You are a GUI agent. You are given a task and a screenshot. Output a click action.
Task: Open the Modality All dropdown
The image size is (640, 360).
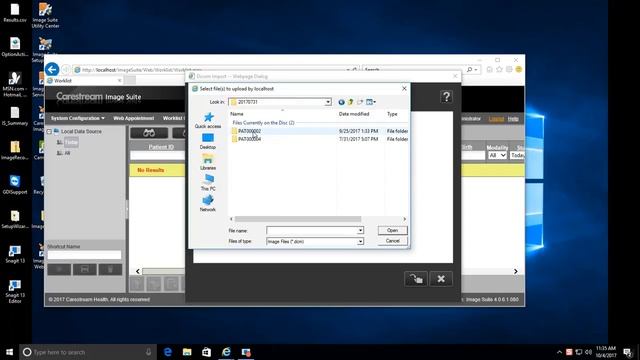[x=497, y=155]
